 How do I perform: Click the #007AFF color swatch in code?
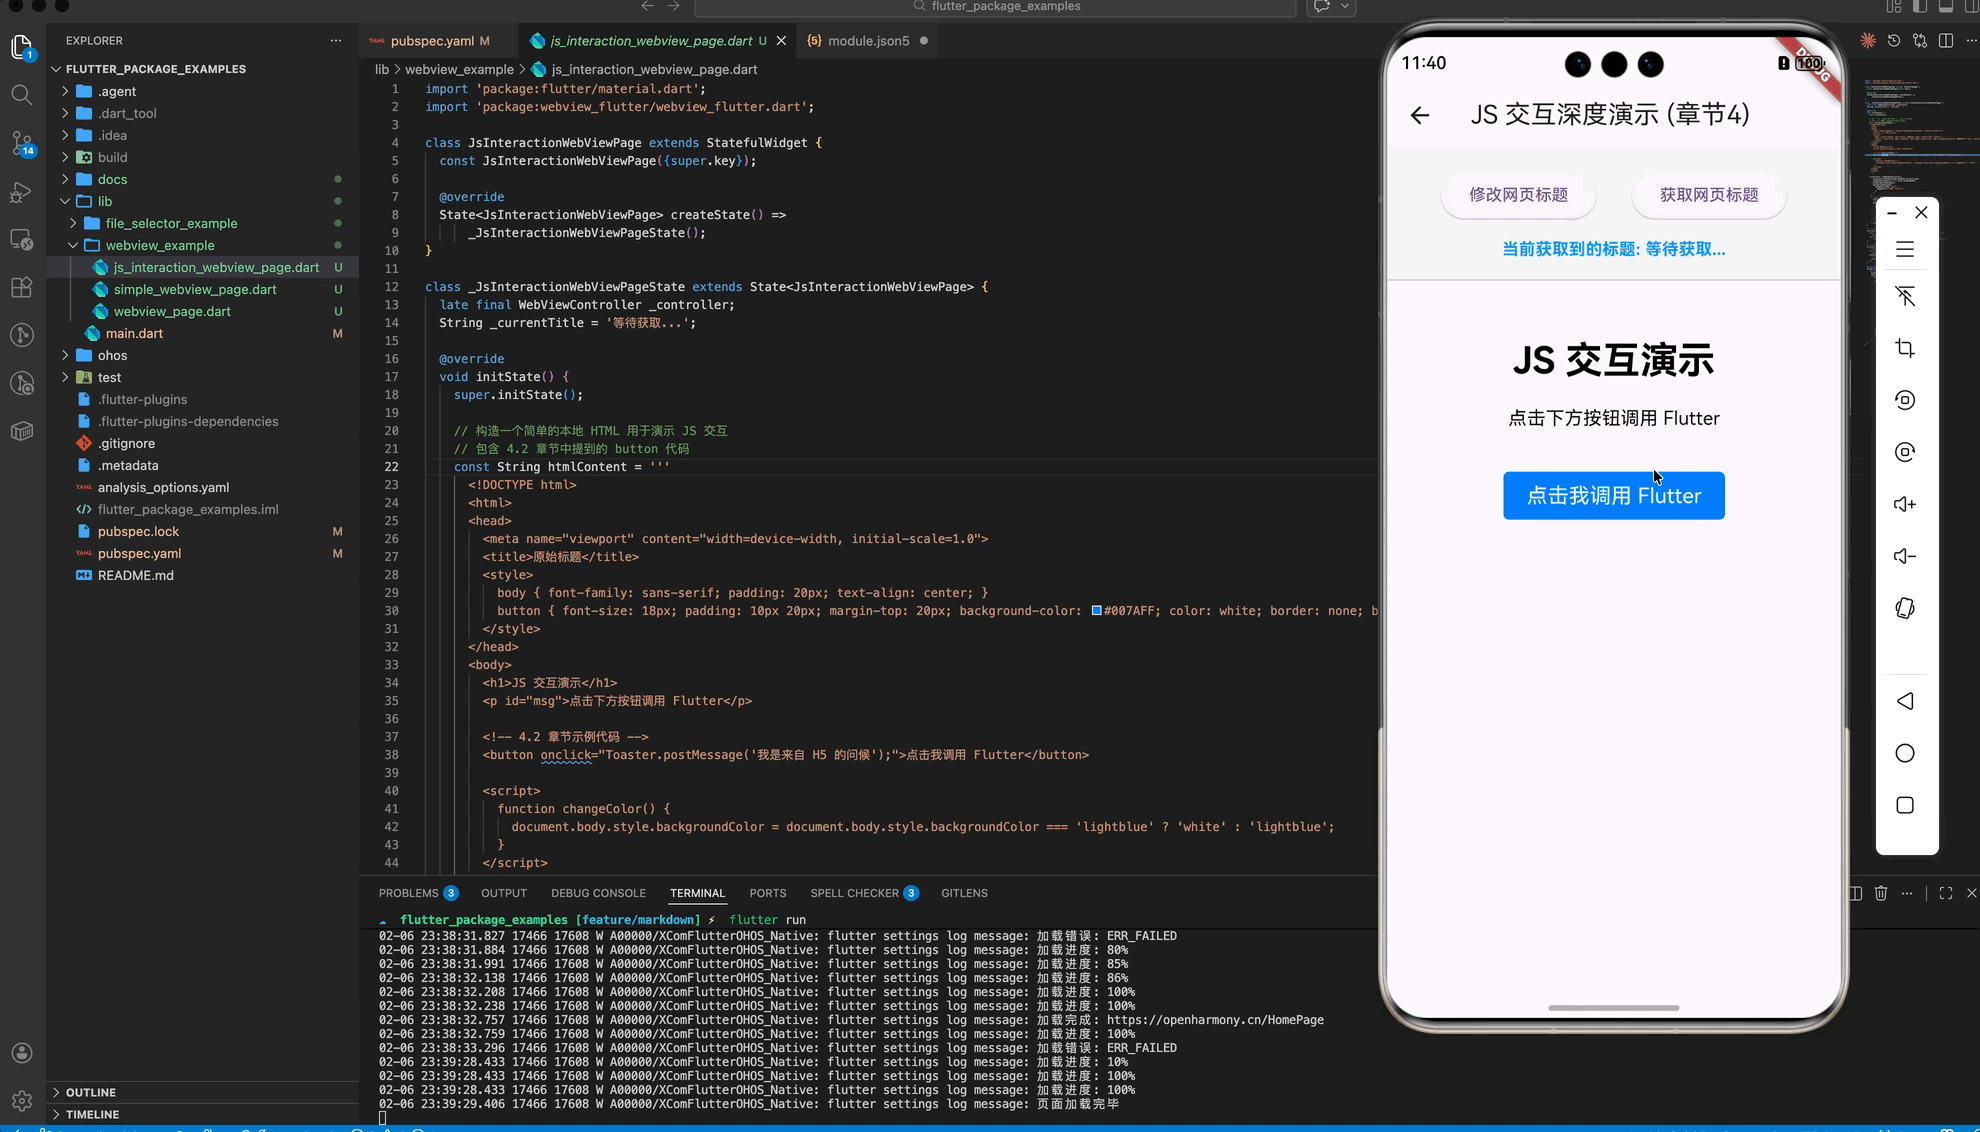click(1096, 610)
